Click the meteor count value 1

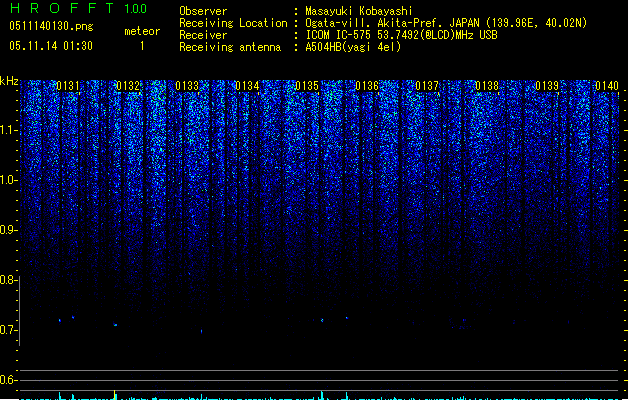[142, 46]
